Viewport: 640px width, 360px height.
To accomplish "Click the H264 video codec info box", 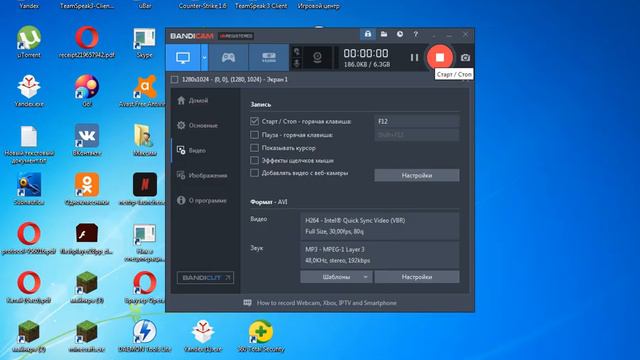I will click(380, 226).
